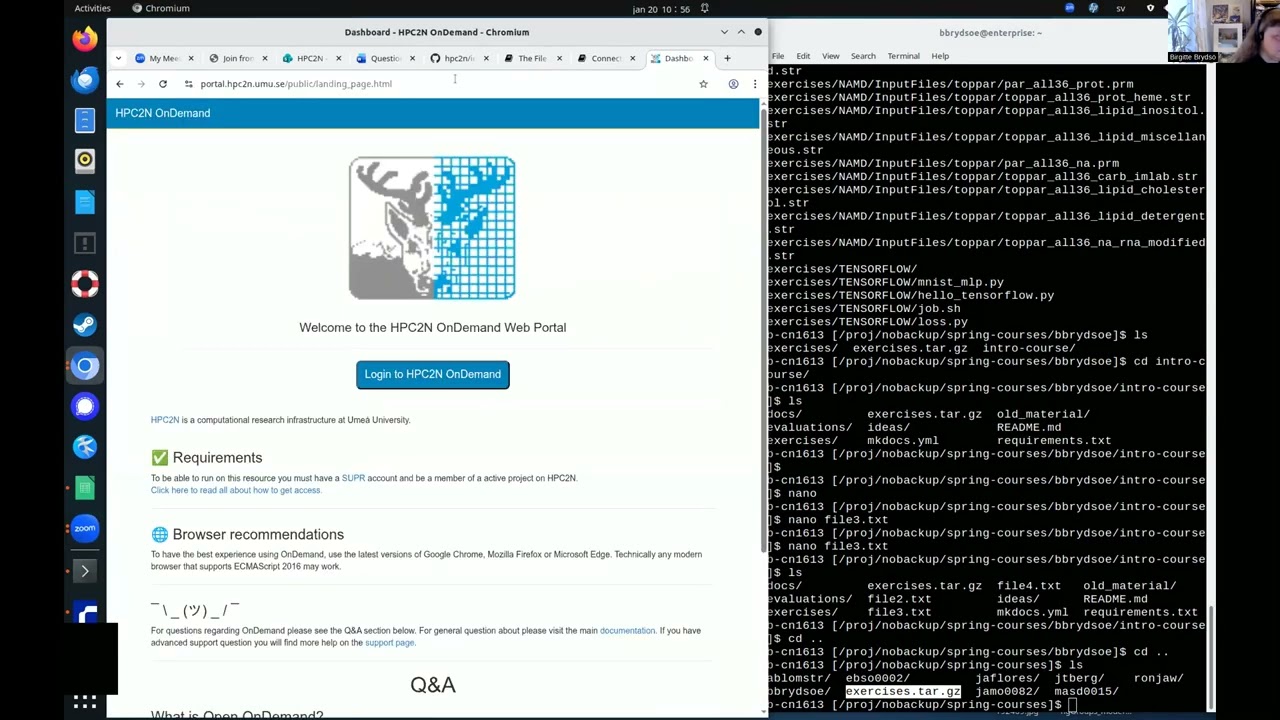Viewport: 1280px width, 720px height.
Task: Open Chromium app menu in top bar
Action: pyautogui.click(x=161, y=8)
